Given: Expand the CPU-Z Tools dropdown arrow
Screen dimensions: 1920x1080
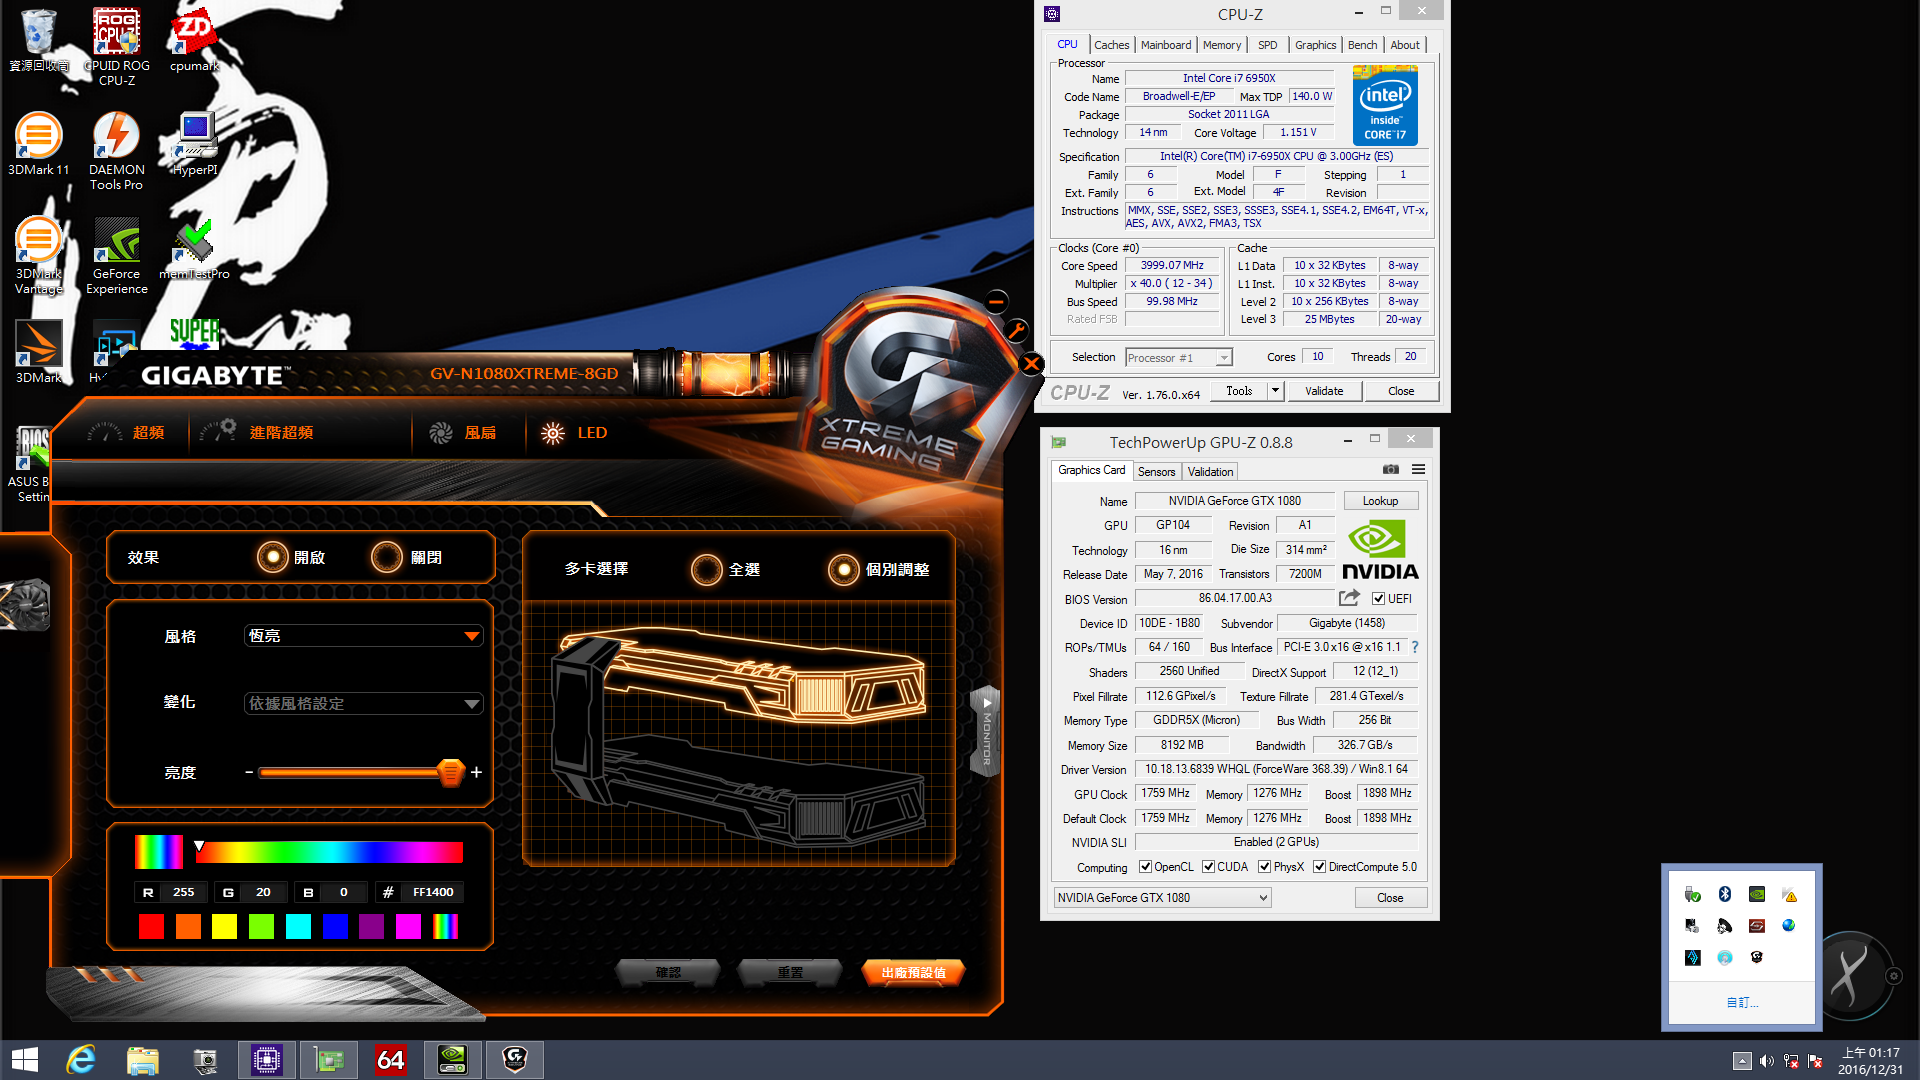Looking at the screenshot, I should pyautogui.click(x=1275, y=391).
